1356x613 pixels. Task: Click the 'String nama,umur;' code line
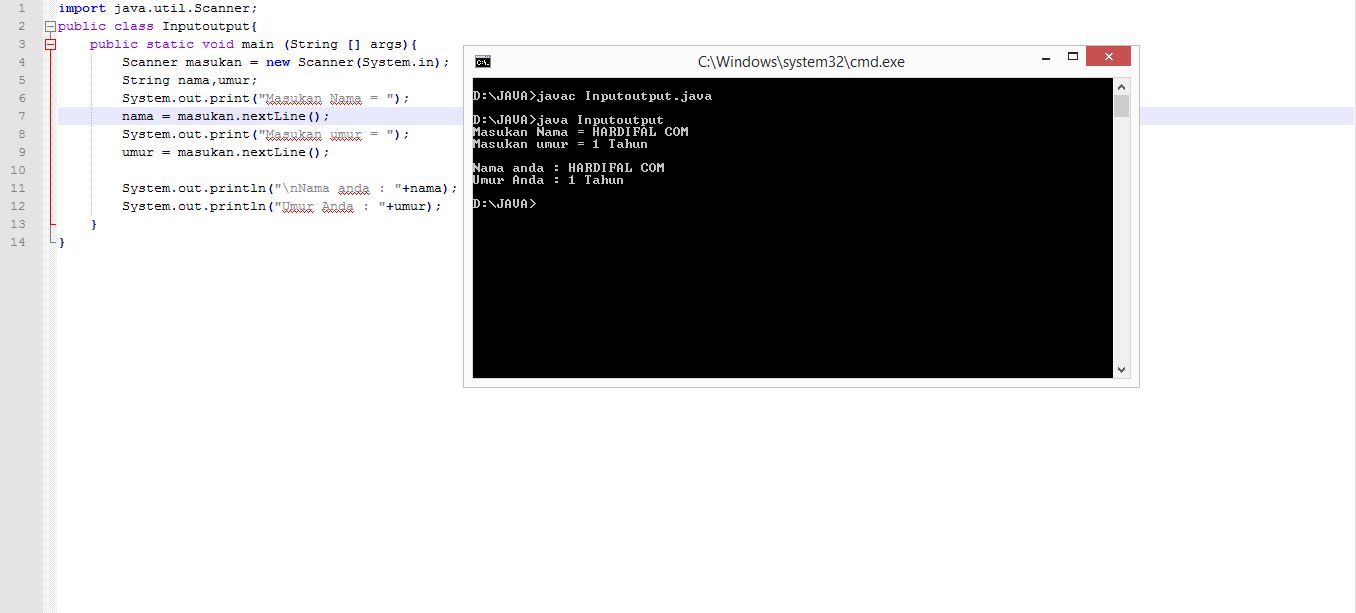click(190, 80)
